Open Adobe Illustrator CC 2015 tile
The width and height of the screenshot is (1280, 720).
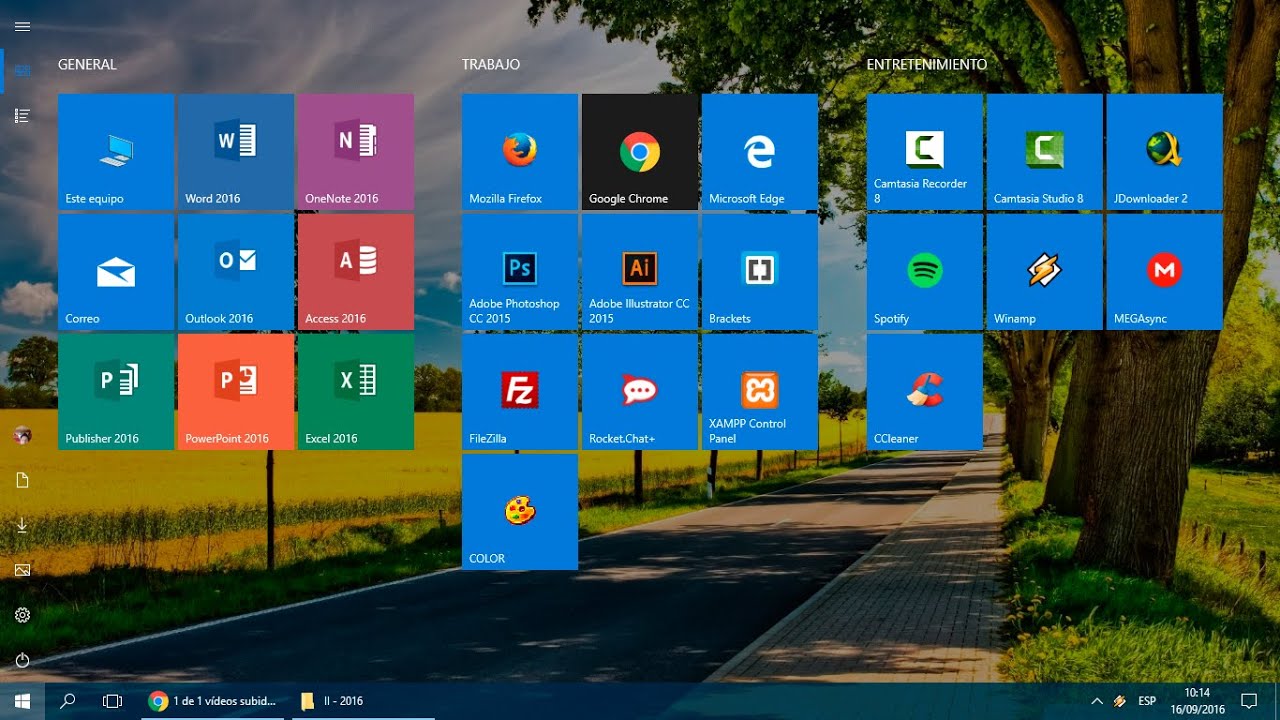pyautogui.click(x=640, y=272)
